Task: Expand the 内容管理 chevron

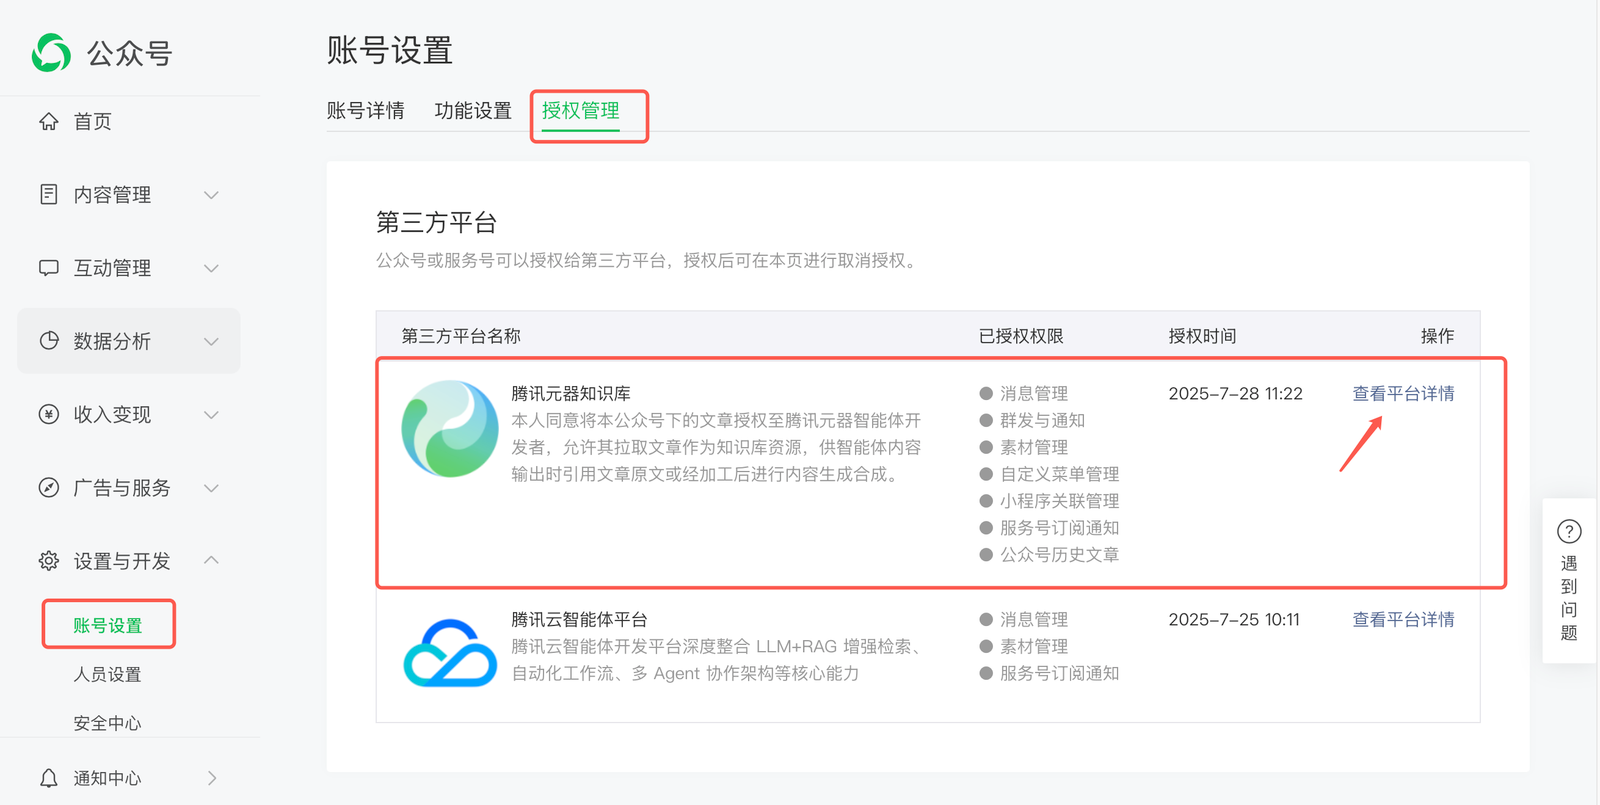Action: 211,195
